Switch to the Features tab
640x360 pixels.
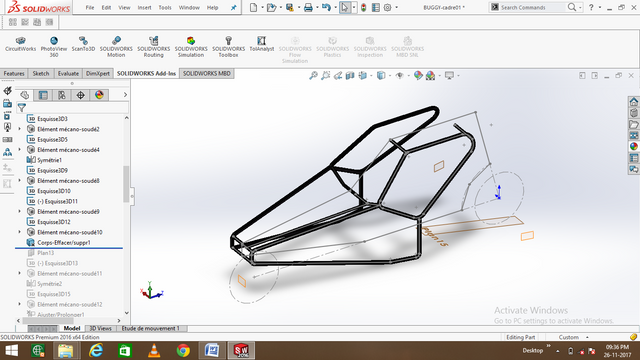pos(14,73)
